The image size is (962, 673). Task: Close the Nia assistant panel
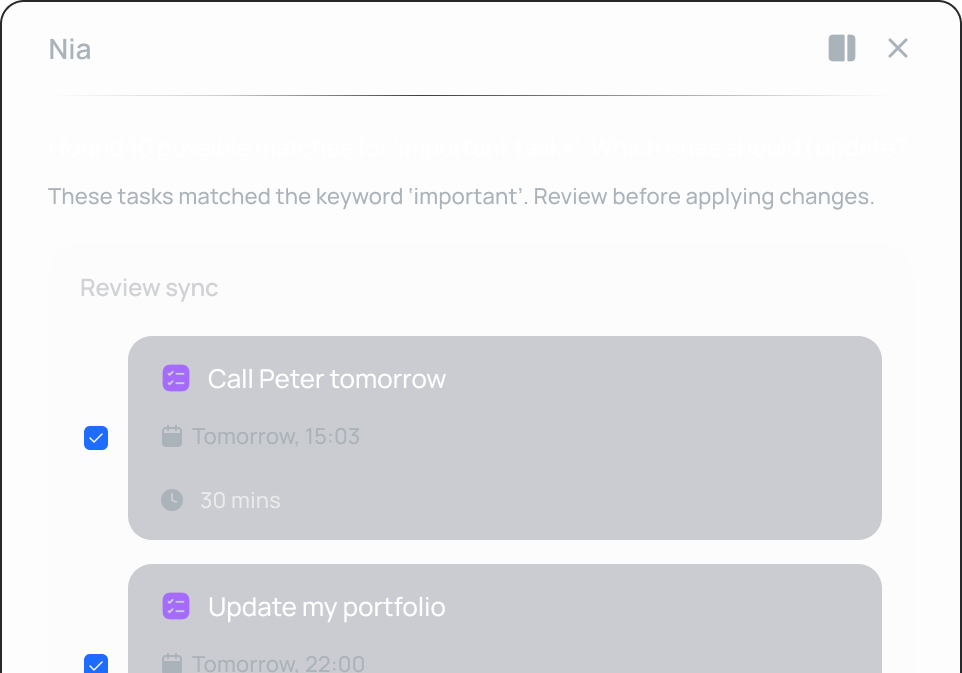click(898, 48)
